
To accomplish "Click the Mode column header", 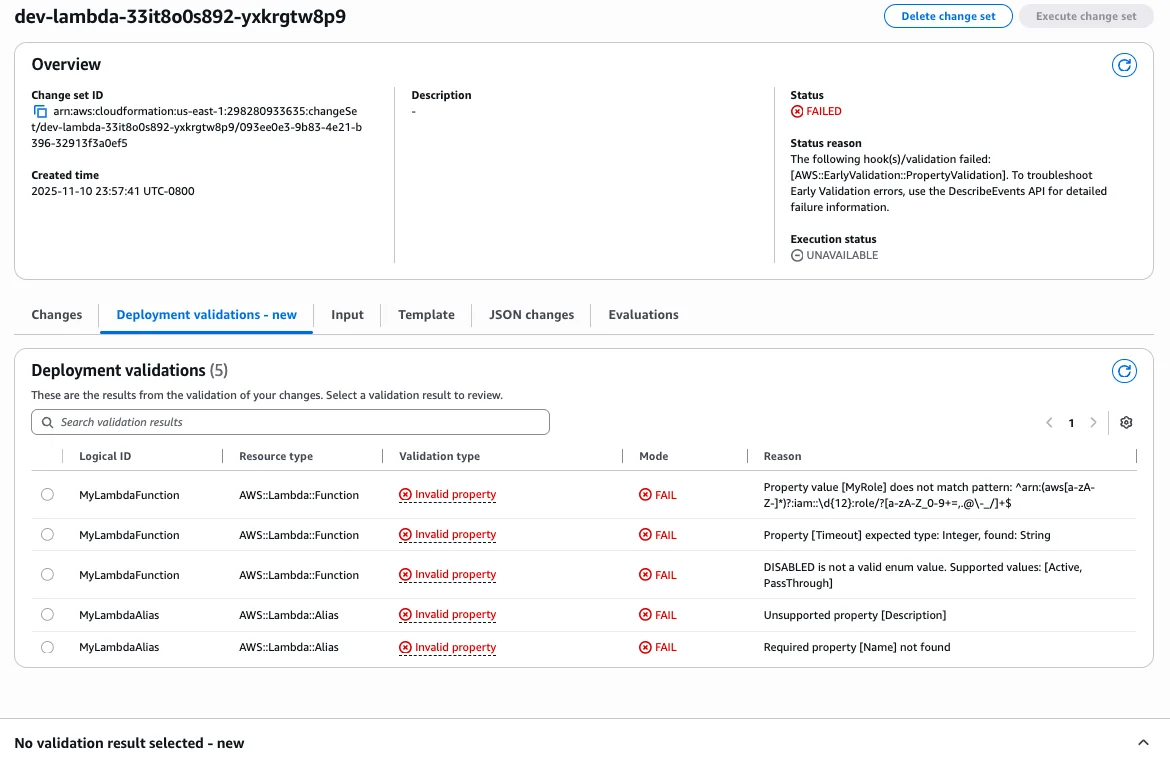I will (654, 456).
